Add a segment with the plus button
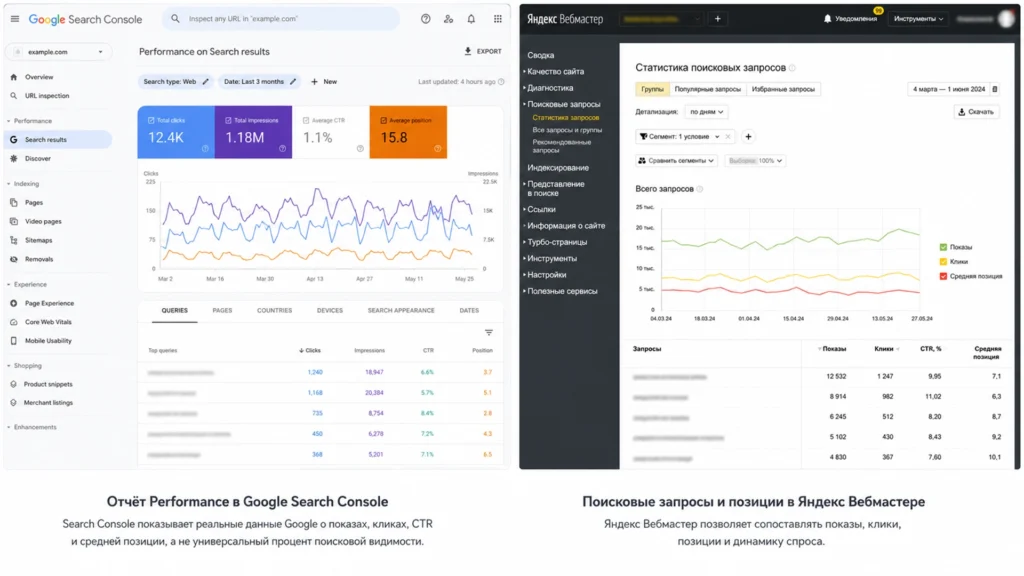The image size is (1024, 576). [x=748, y=136]
